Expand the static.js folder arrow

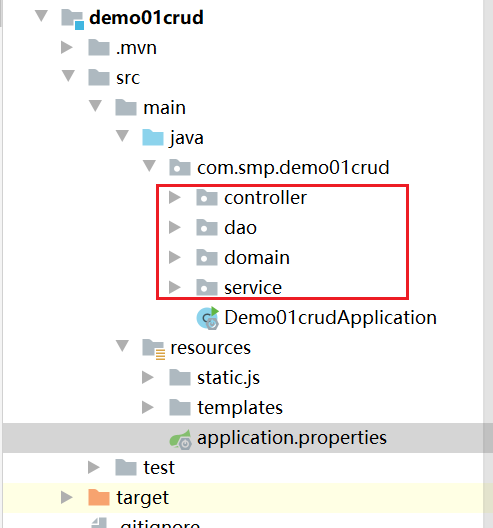click(x=148, y=377)
